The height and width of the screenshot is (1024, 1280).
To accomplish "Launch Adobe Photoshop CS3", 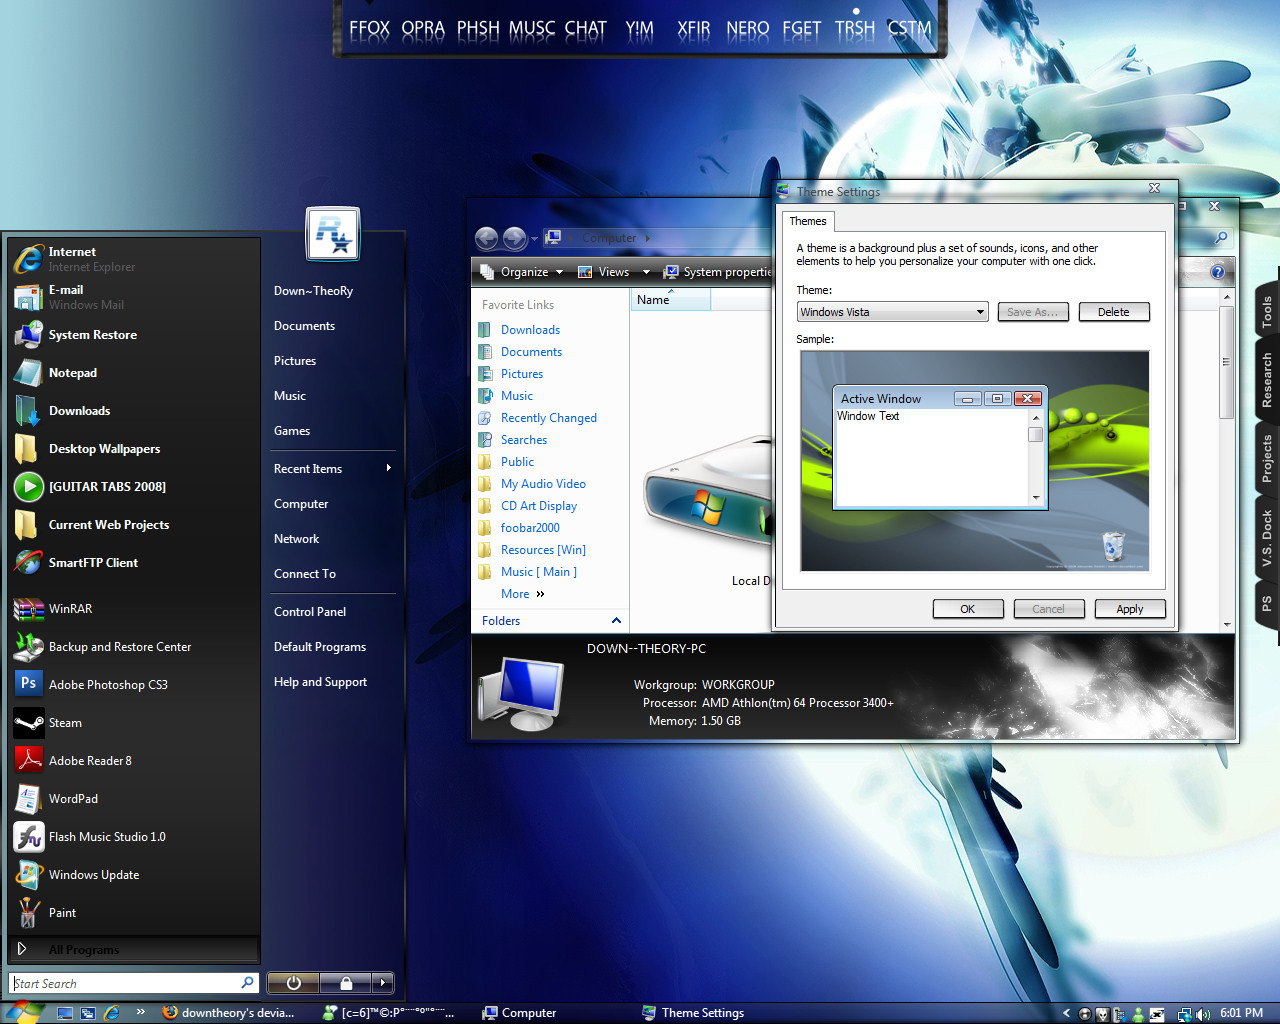I will point(133,685).
